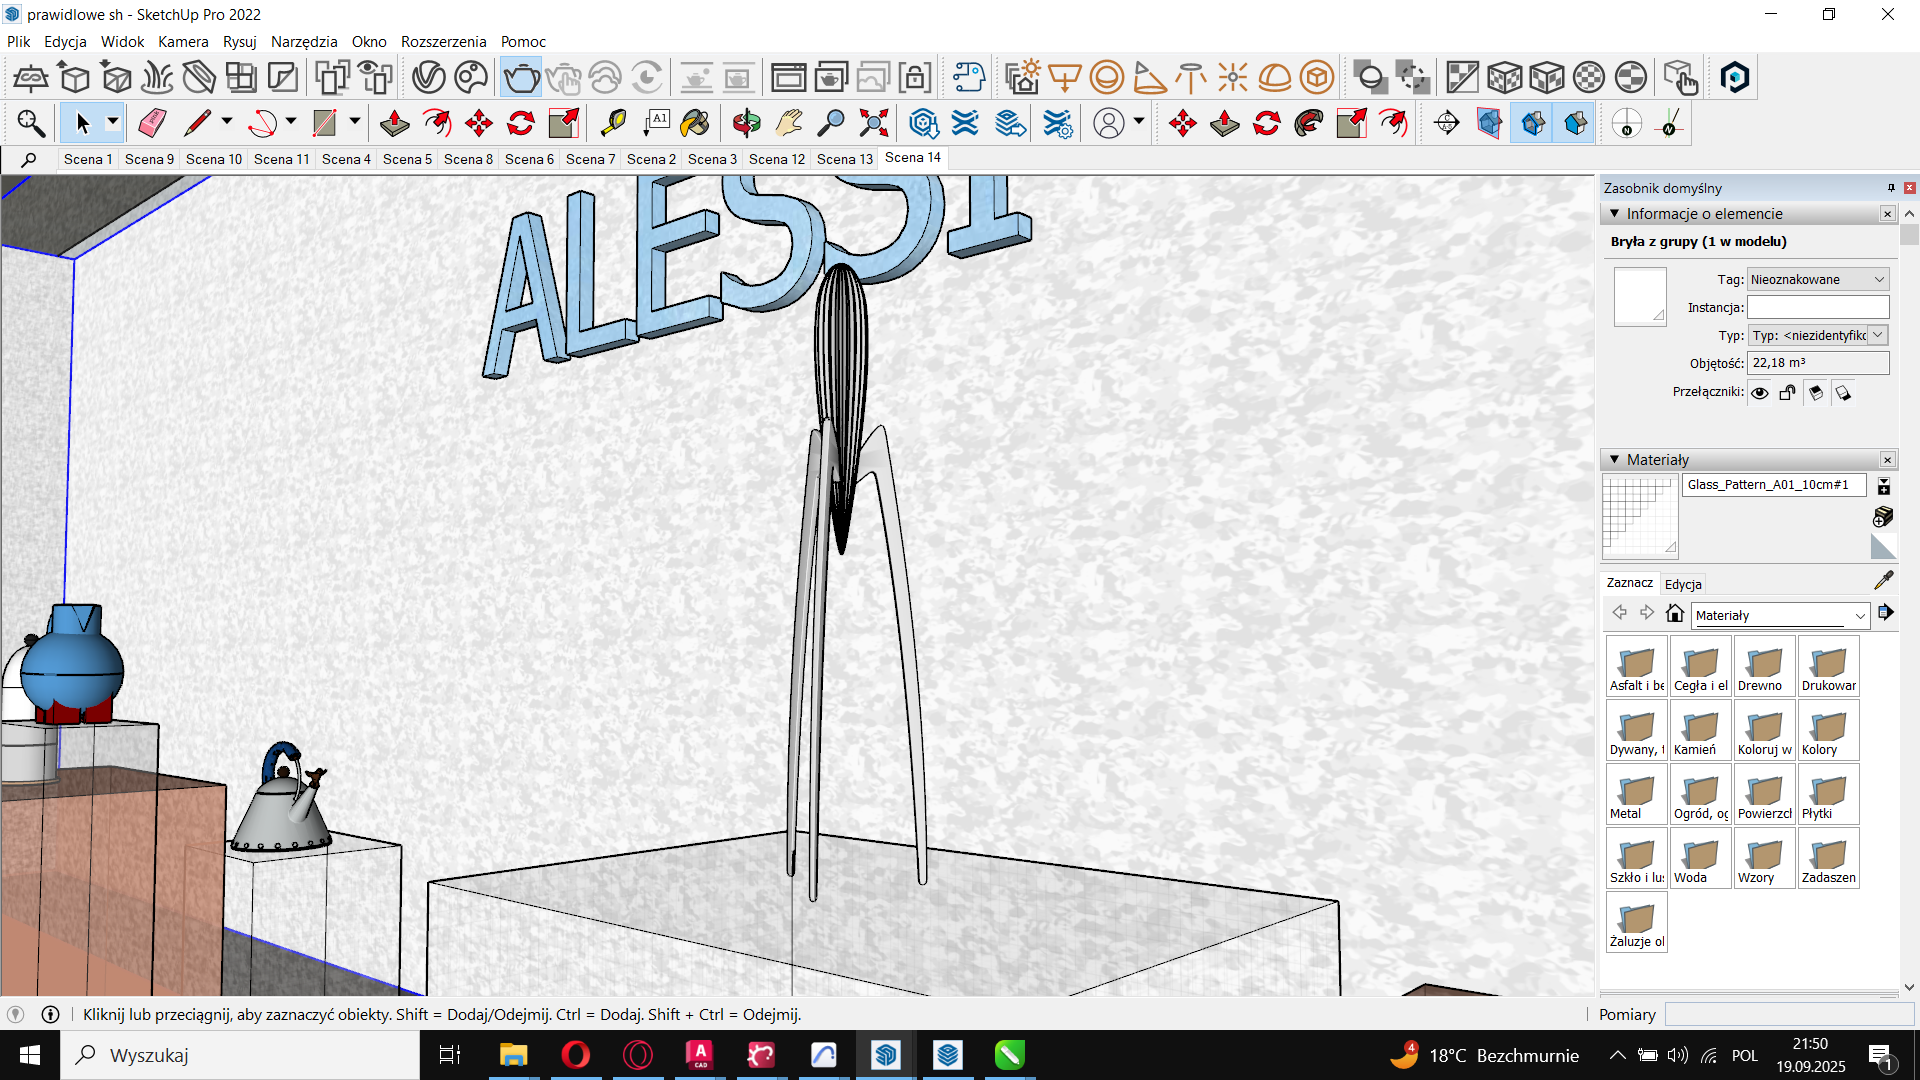Screen dimensions: 1920x1080
Task: Toggle the lock switch for element
Action: 1788,393
